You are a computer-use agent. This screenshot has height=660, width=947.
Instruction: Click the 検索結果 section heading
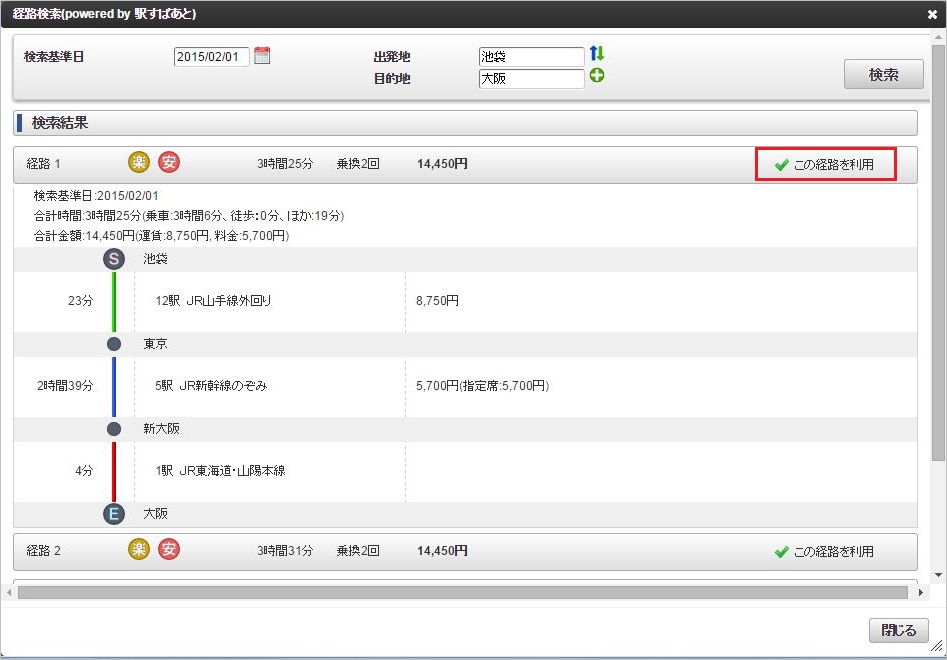click(60, 123)
